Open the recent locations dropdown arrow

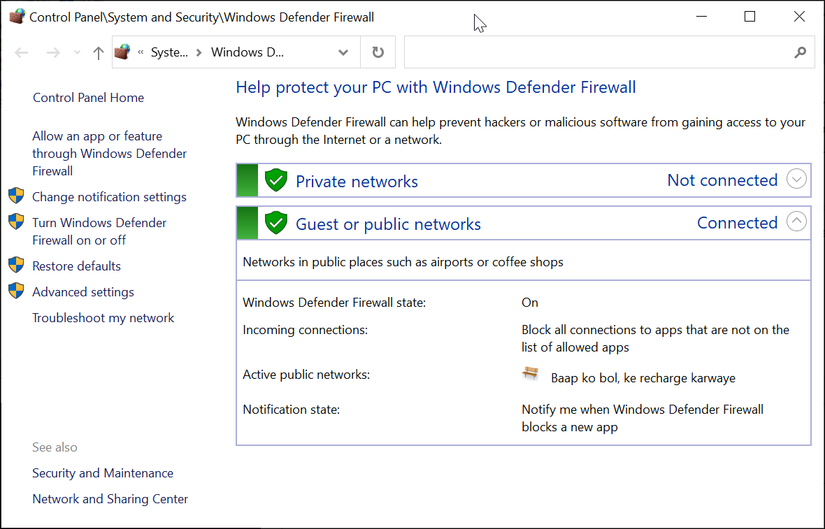(x=77, y=52)
